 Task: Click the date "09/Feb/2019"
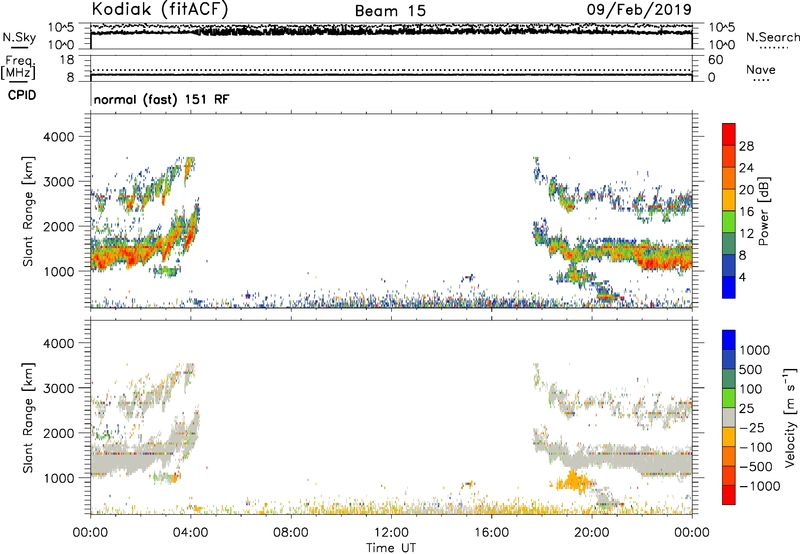(639, 9)
